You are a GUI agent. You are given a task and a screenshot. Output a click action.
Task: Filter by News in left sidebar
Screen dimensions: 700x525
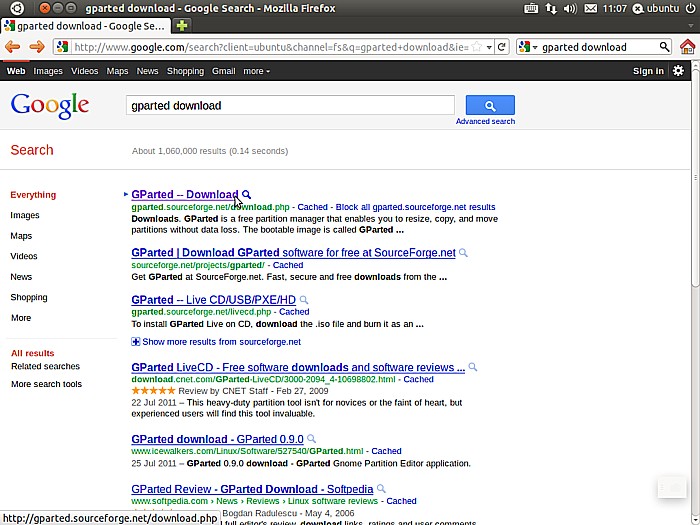(21, 277)
